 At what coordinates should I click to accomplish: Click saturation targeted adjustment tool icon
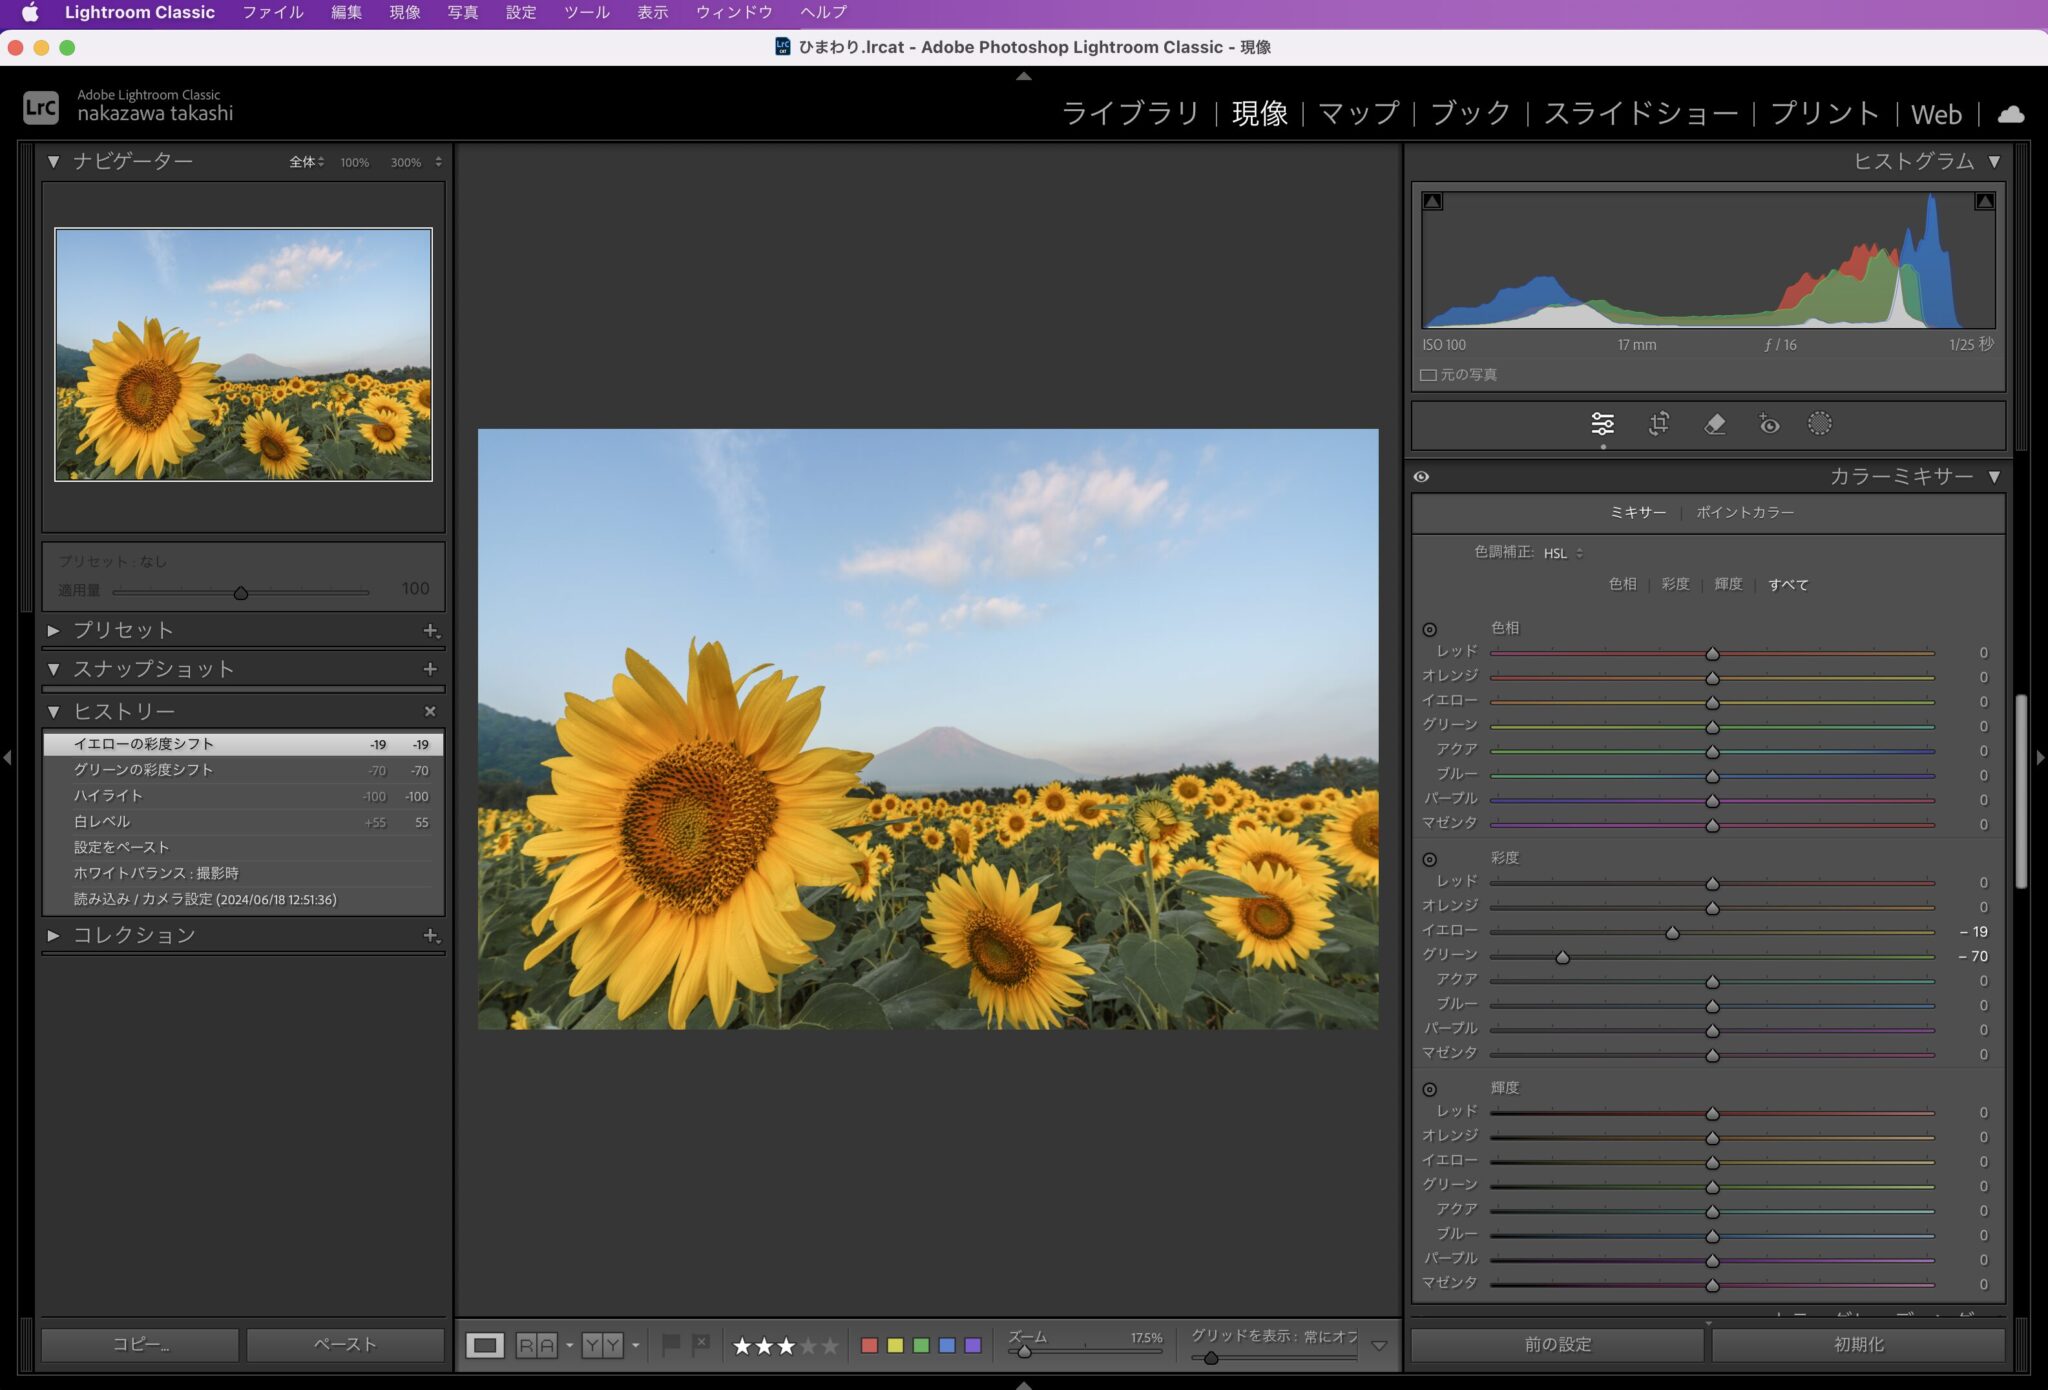pyautogui.click(x=1430, y=859)
